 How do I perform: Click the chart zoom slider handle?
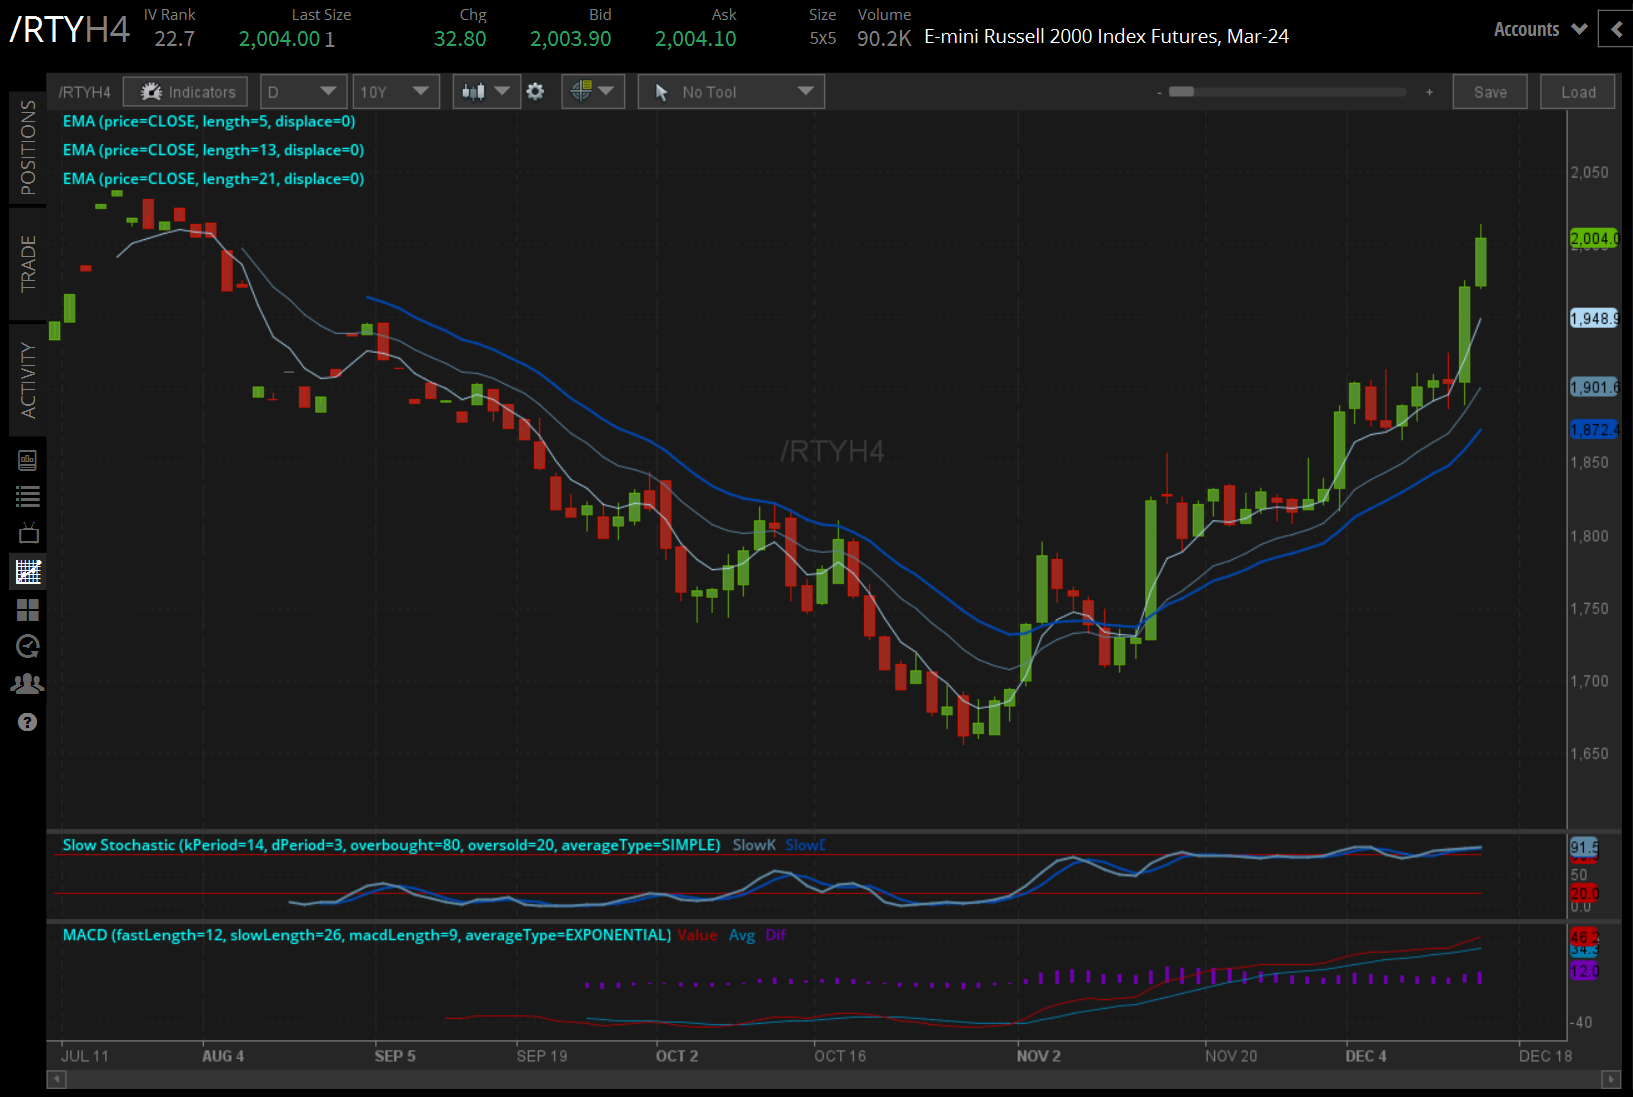click(1181, 92)
